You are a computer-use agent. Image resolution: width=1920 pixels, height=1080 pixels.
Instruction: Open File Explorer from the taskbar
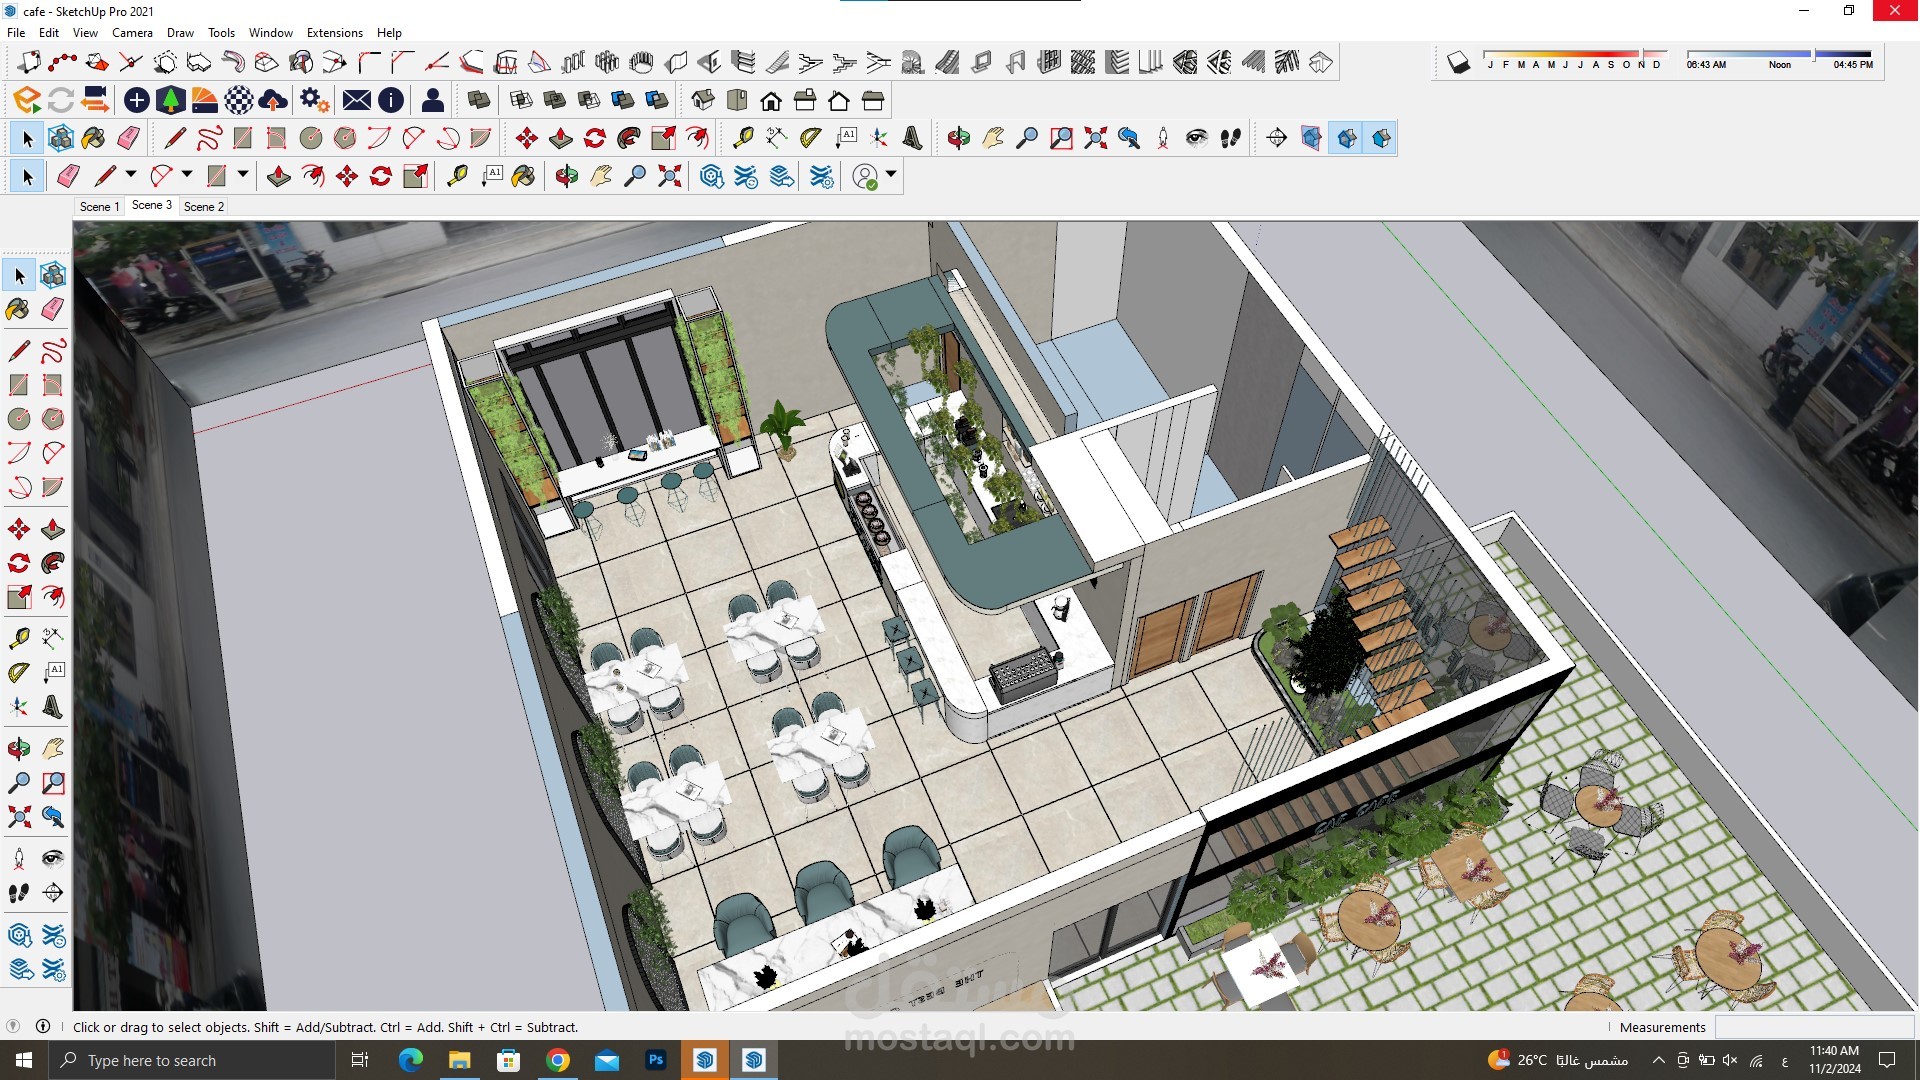pos(459,1060)
